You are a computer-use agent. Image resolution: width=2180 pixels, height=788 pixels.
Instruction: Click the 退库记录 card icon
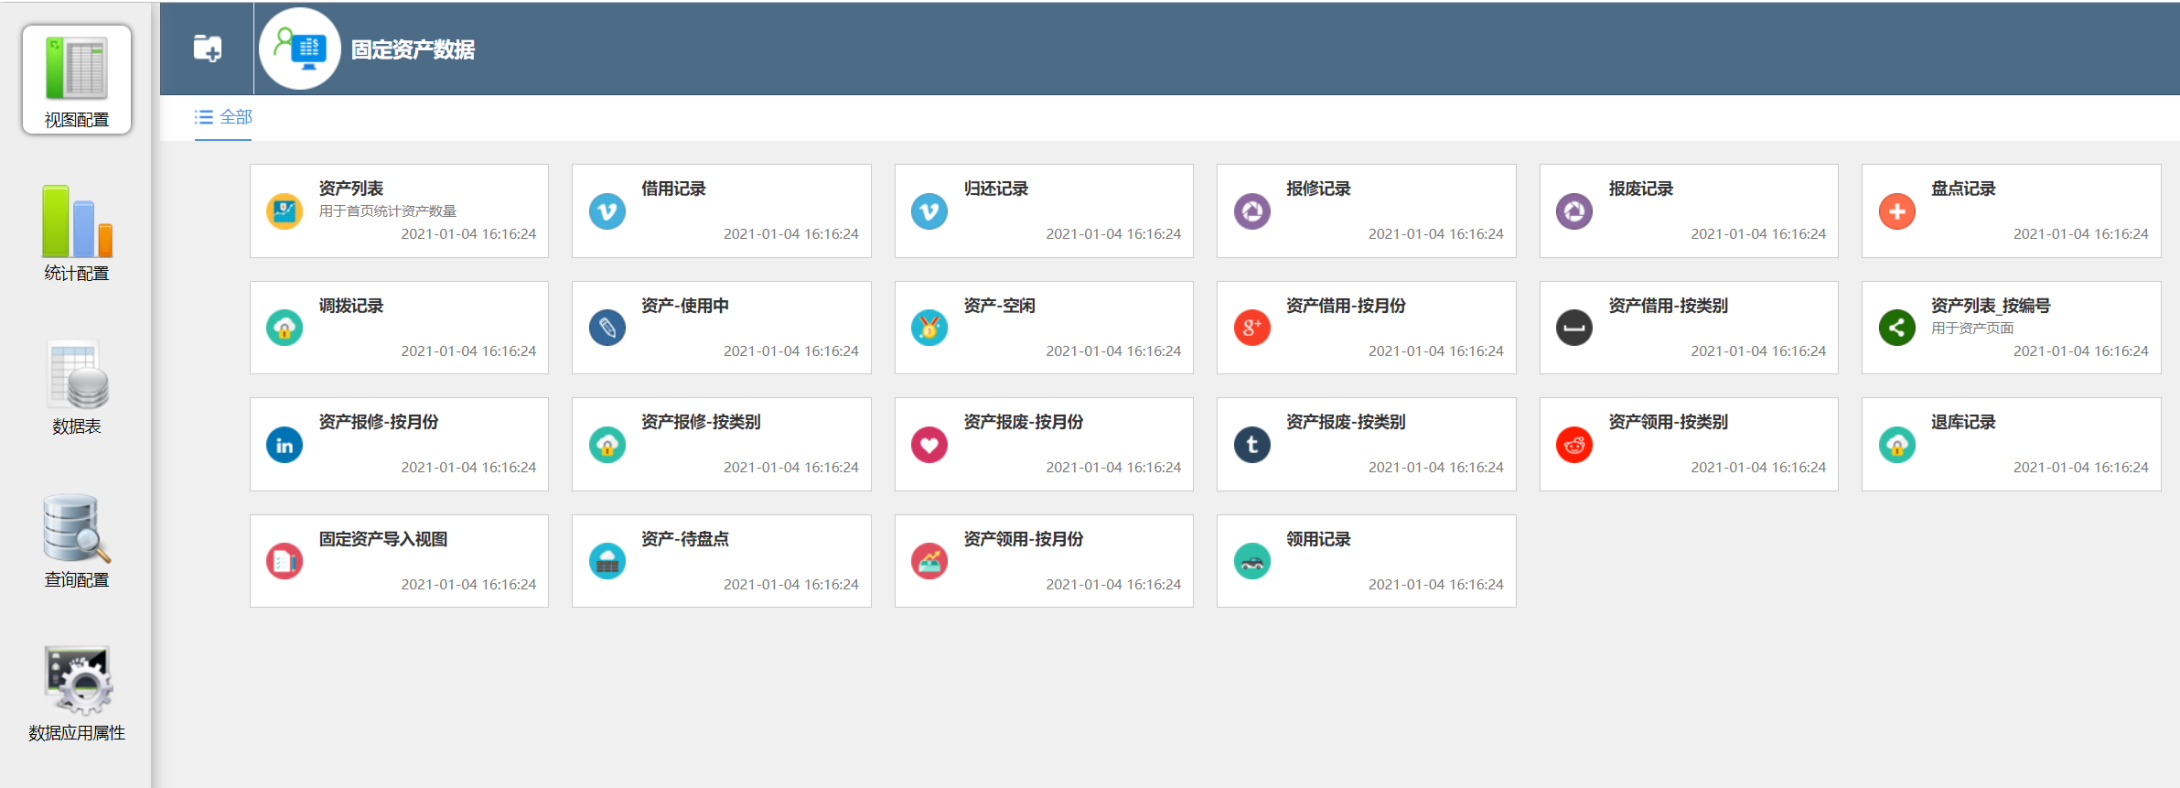click(x=1897, y=445)
